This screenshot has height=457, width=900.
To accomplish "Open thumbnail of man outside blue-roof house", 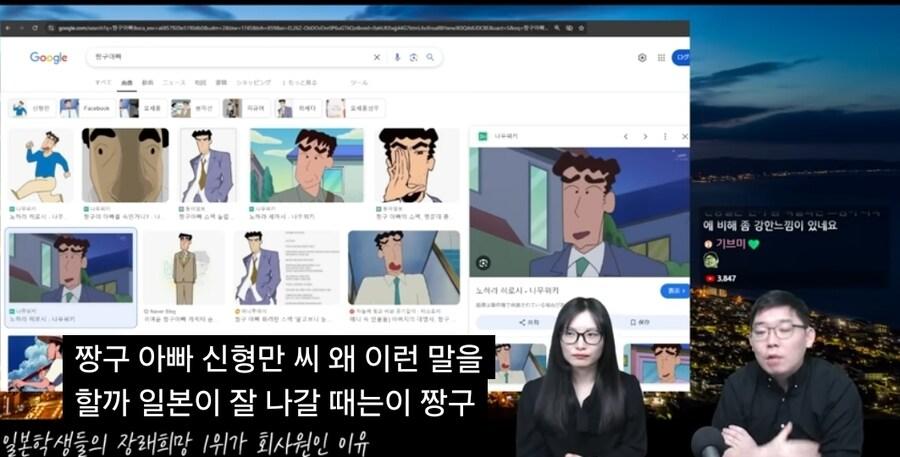I will coord(307,165).
